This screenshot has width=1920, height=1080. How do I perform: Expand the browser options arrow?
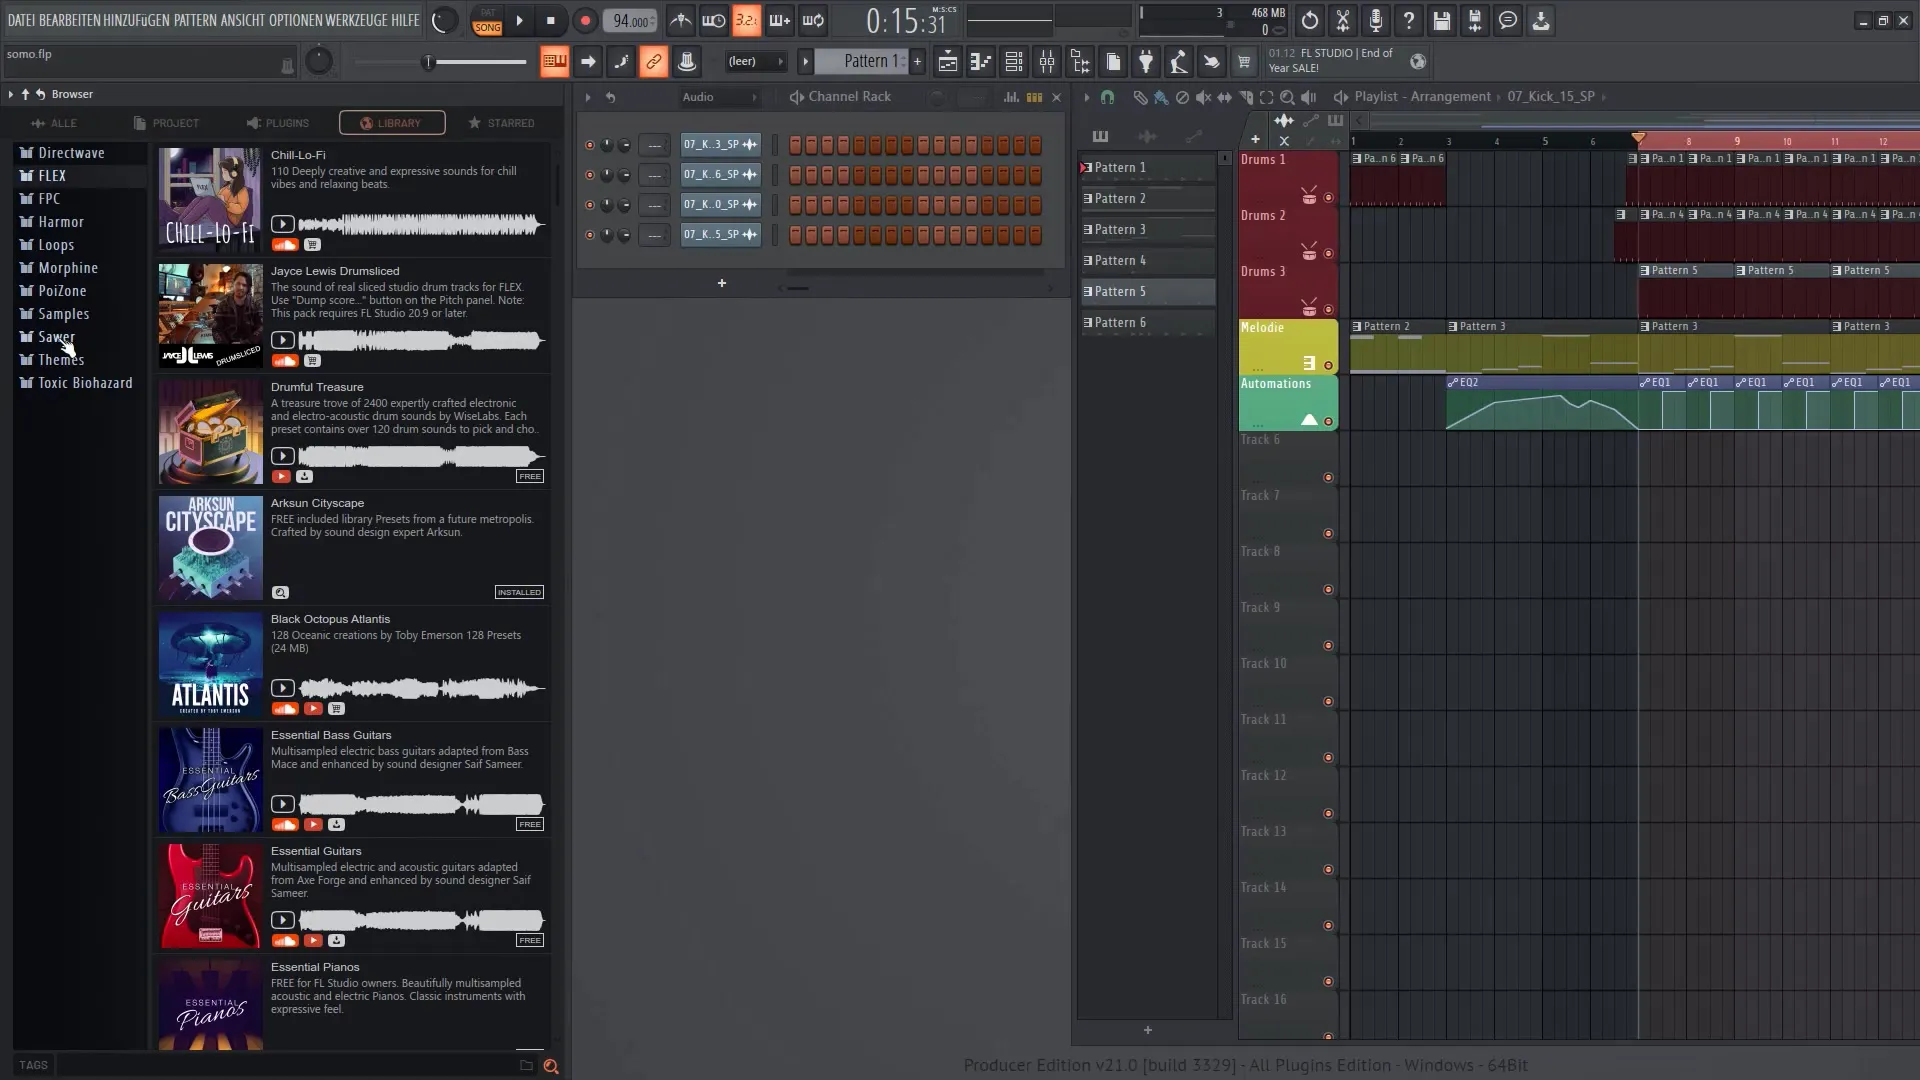(x=10, y=94)
